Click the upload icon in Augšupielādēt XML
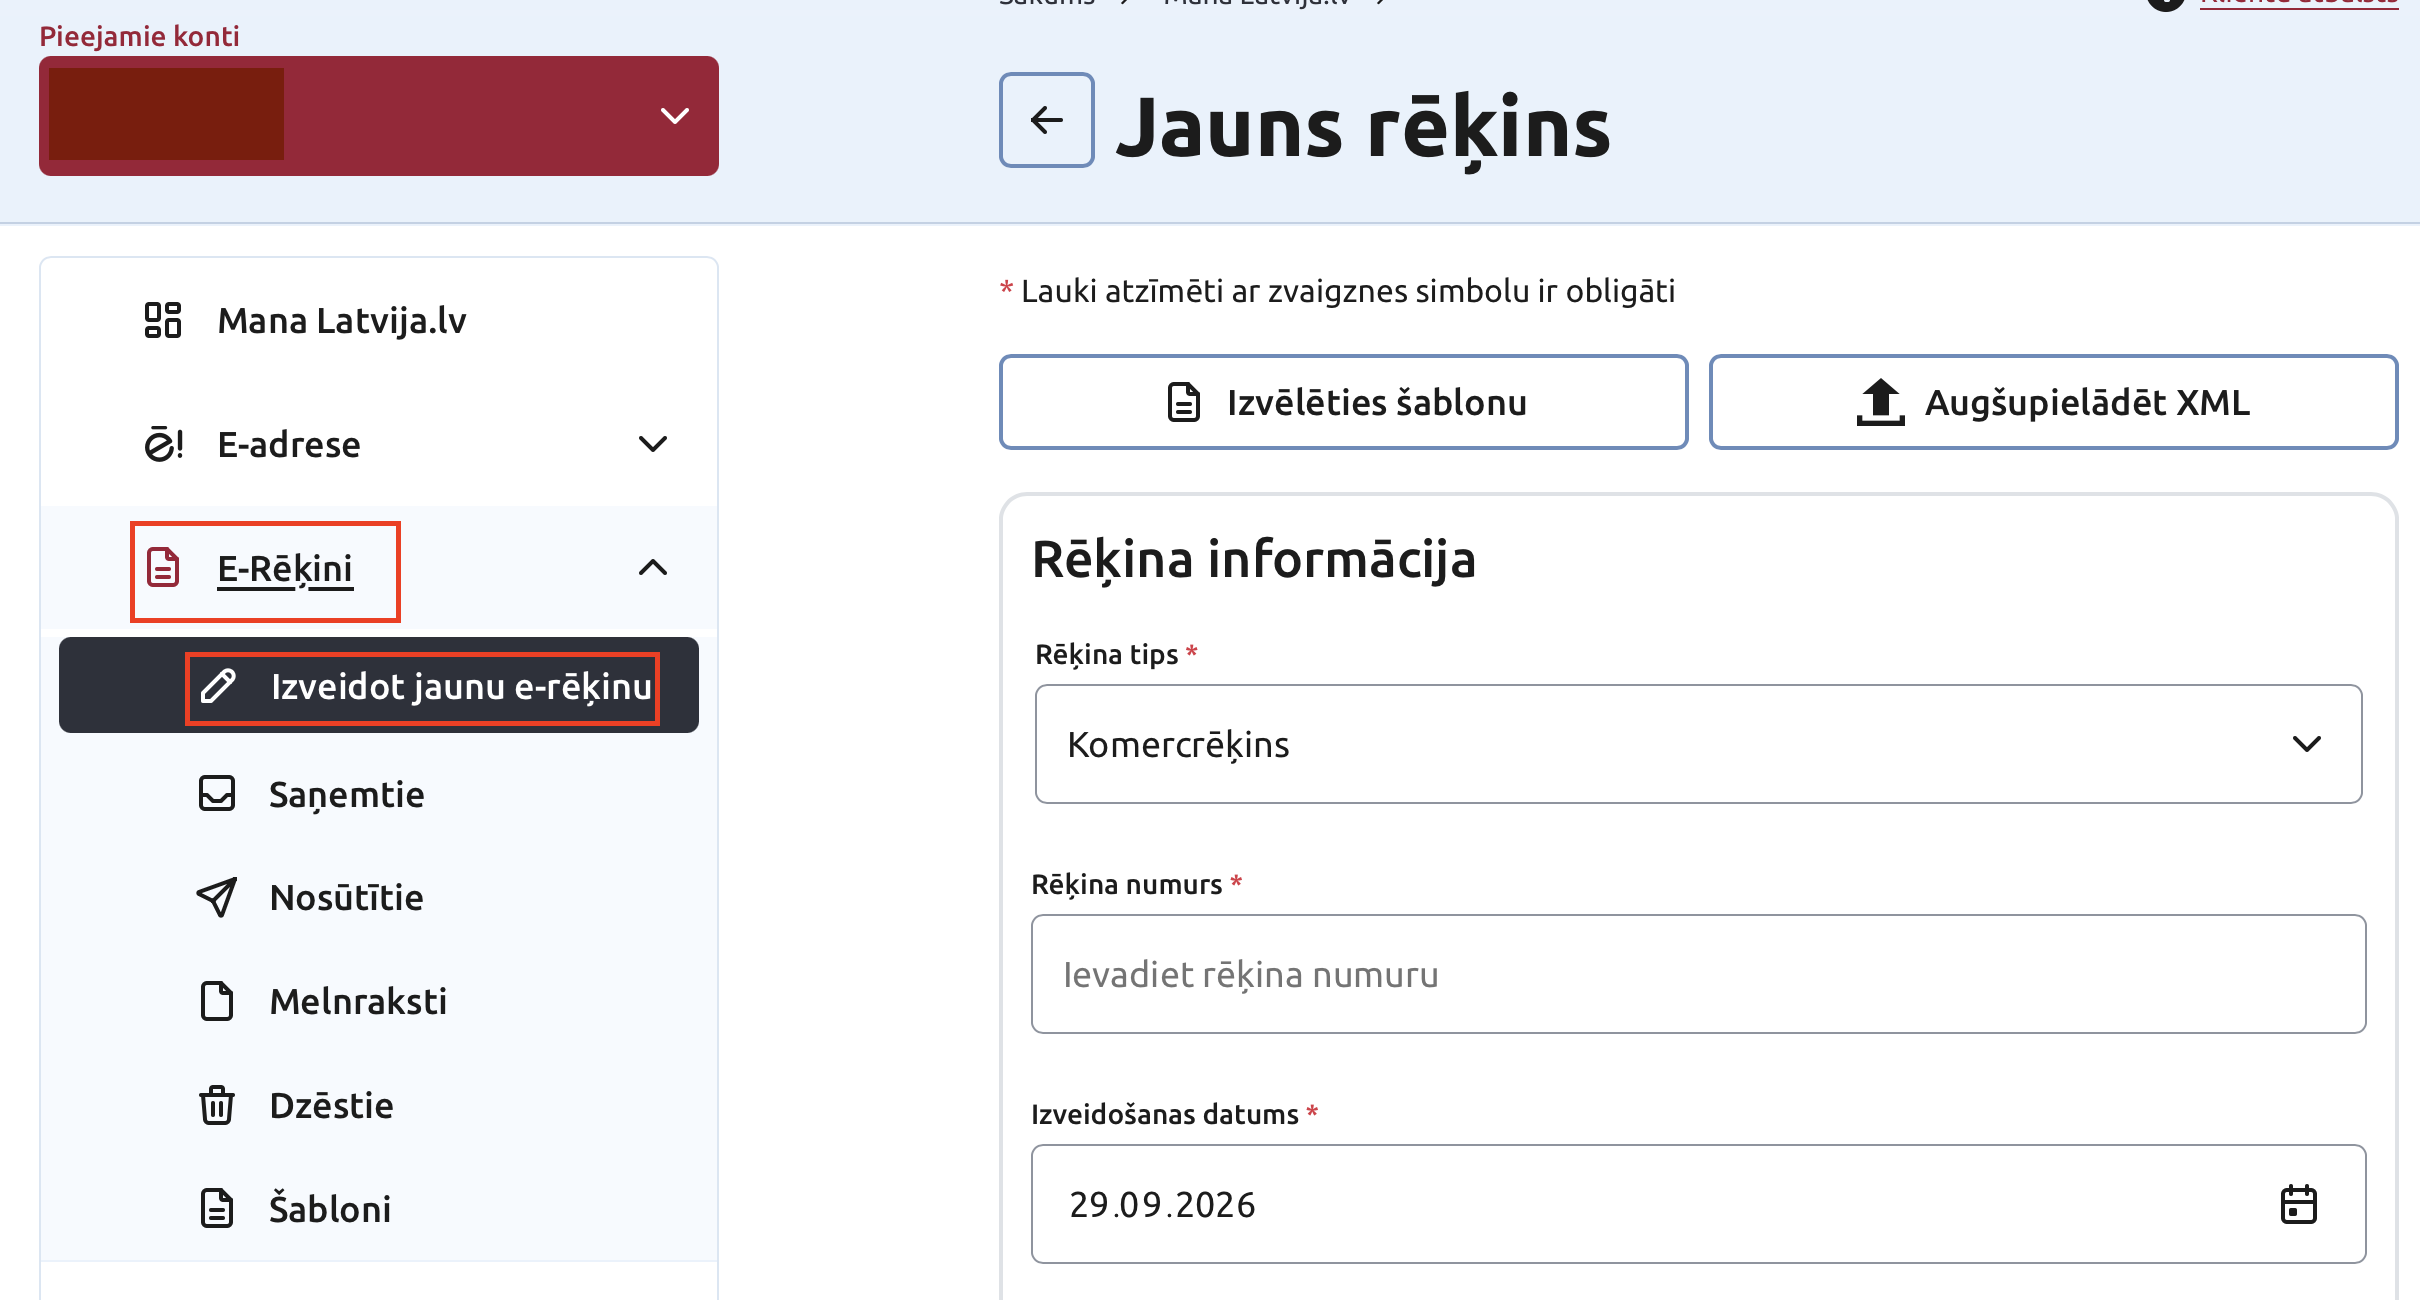The image size is (2420, 1300). click(x=1880, y=402)
